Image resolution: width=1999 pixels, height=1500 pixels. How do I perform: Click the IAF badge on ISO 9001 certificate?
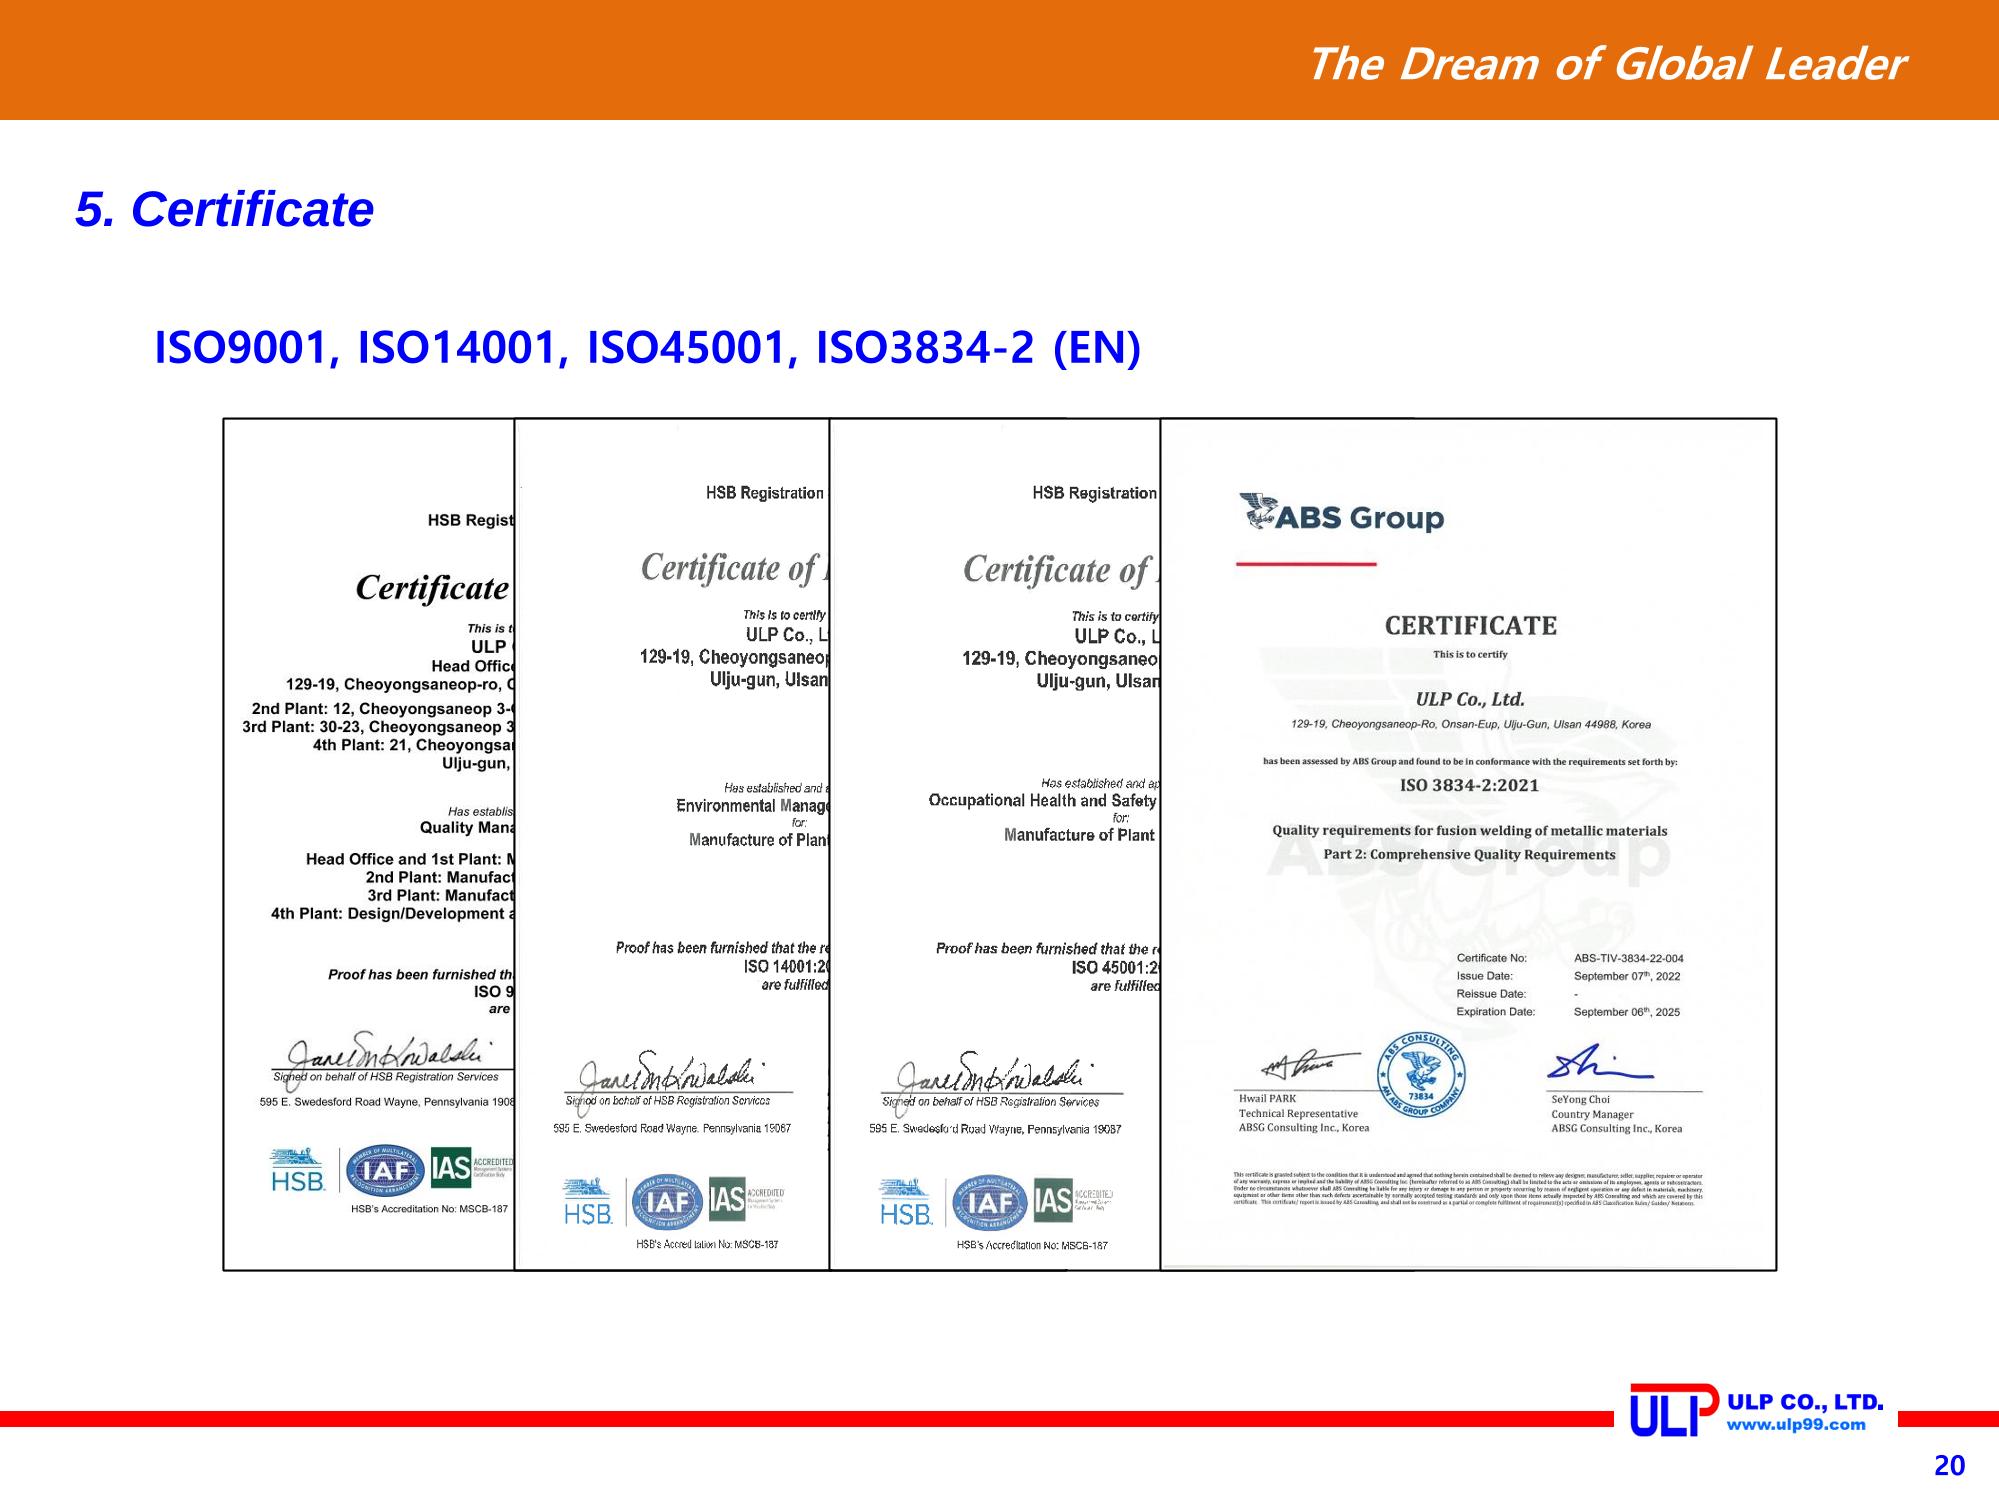click(x=385, y=1170)
